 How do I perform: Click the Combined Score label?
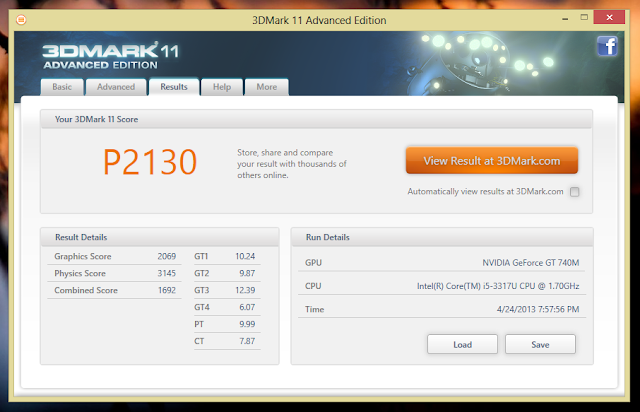point(86,290)
